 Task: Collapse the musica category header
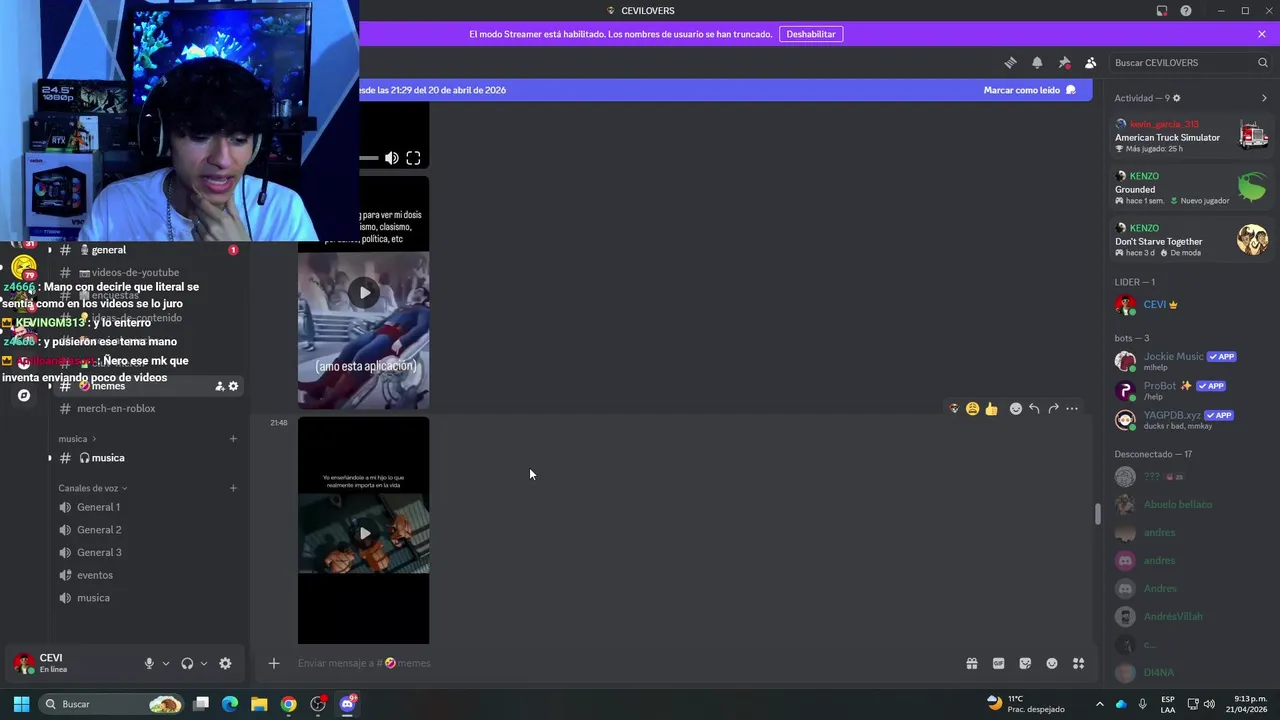click(x=78, y=439)
